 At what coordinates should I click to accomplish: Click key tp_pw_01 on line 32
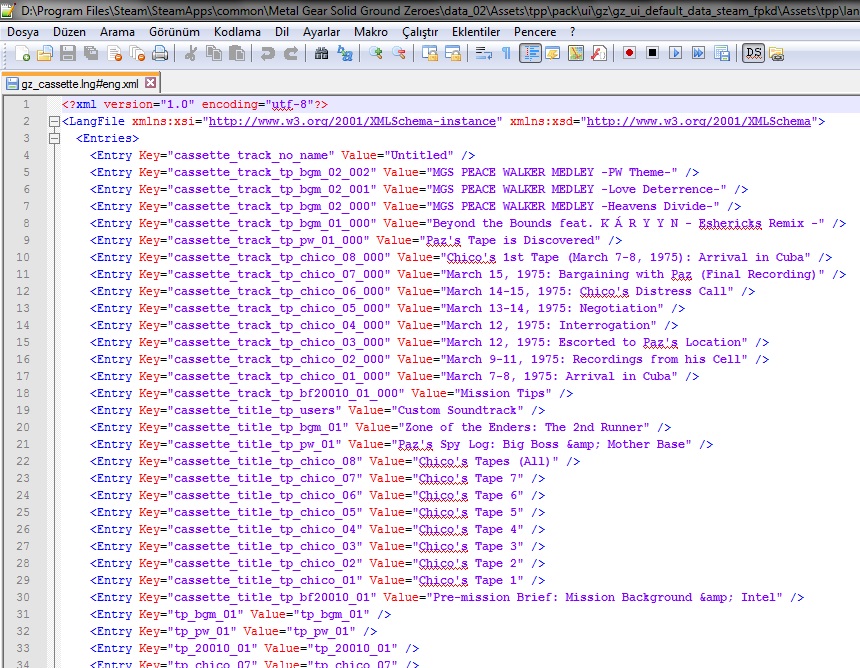point(202,631)
